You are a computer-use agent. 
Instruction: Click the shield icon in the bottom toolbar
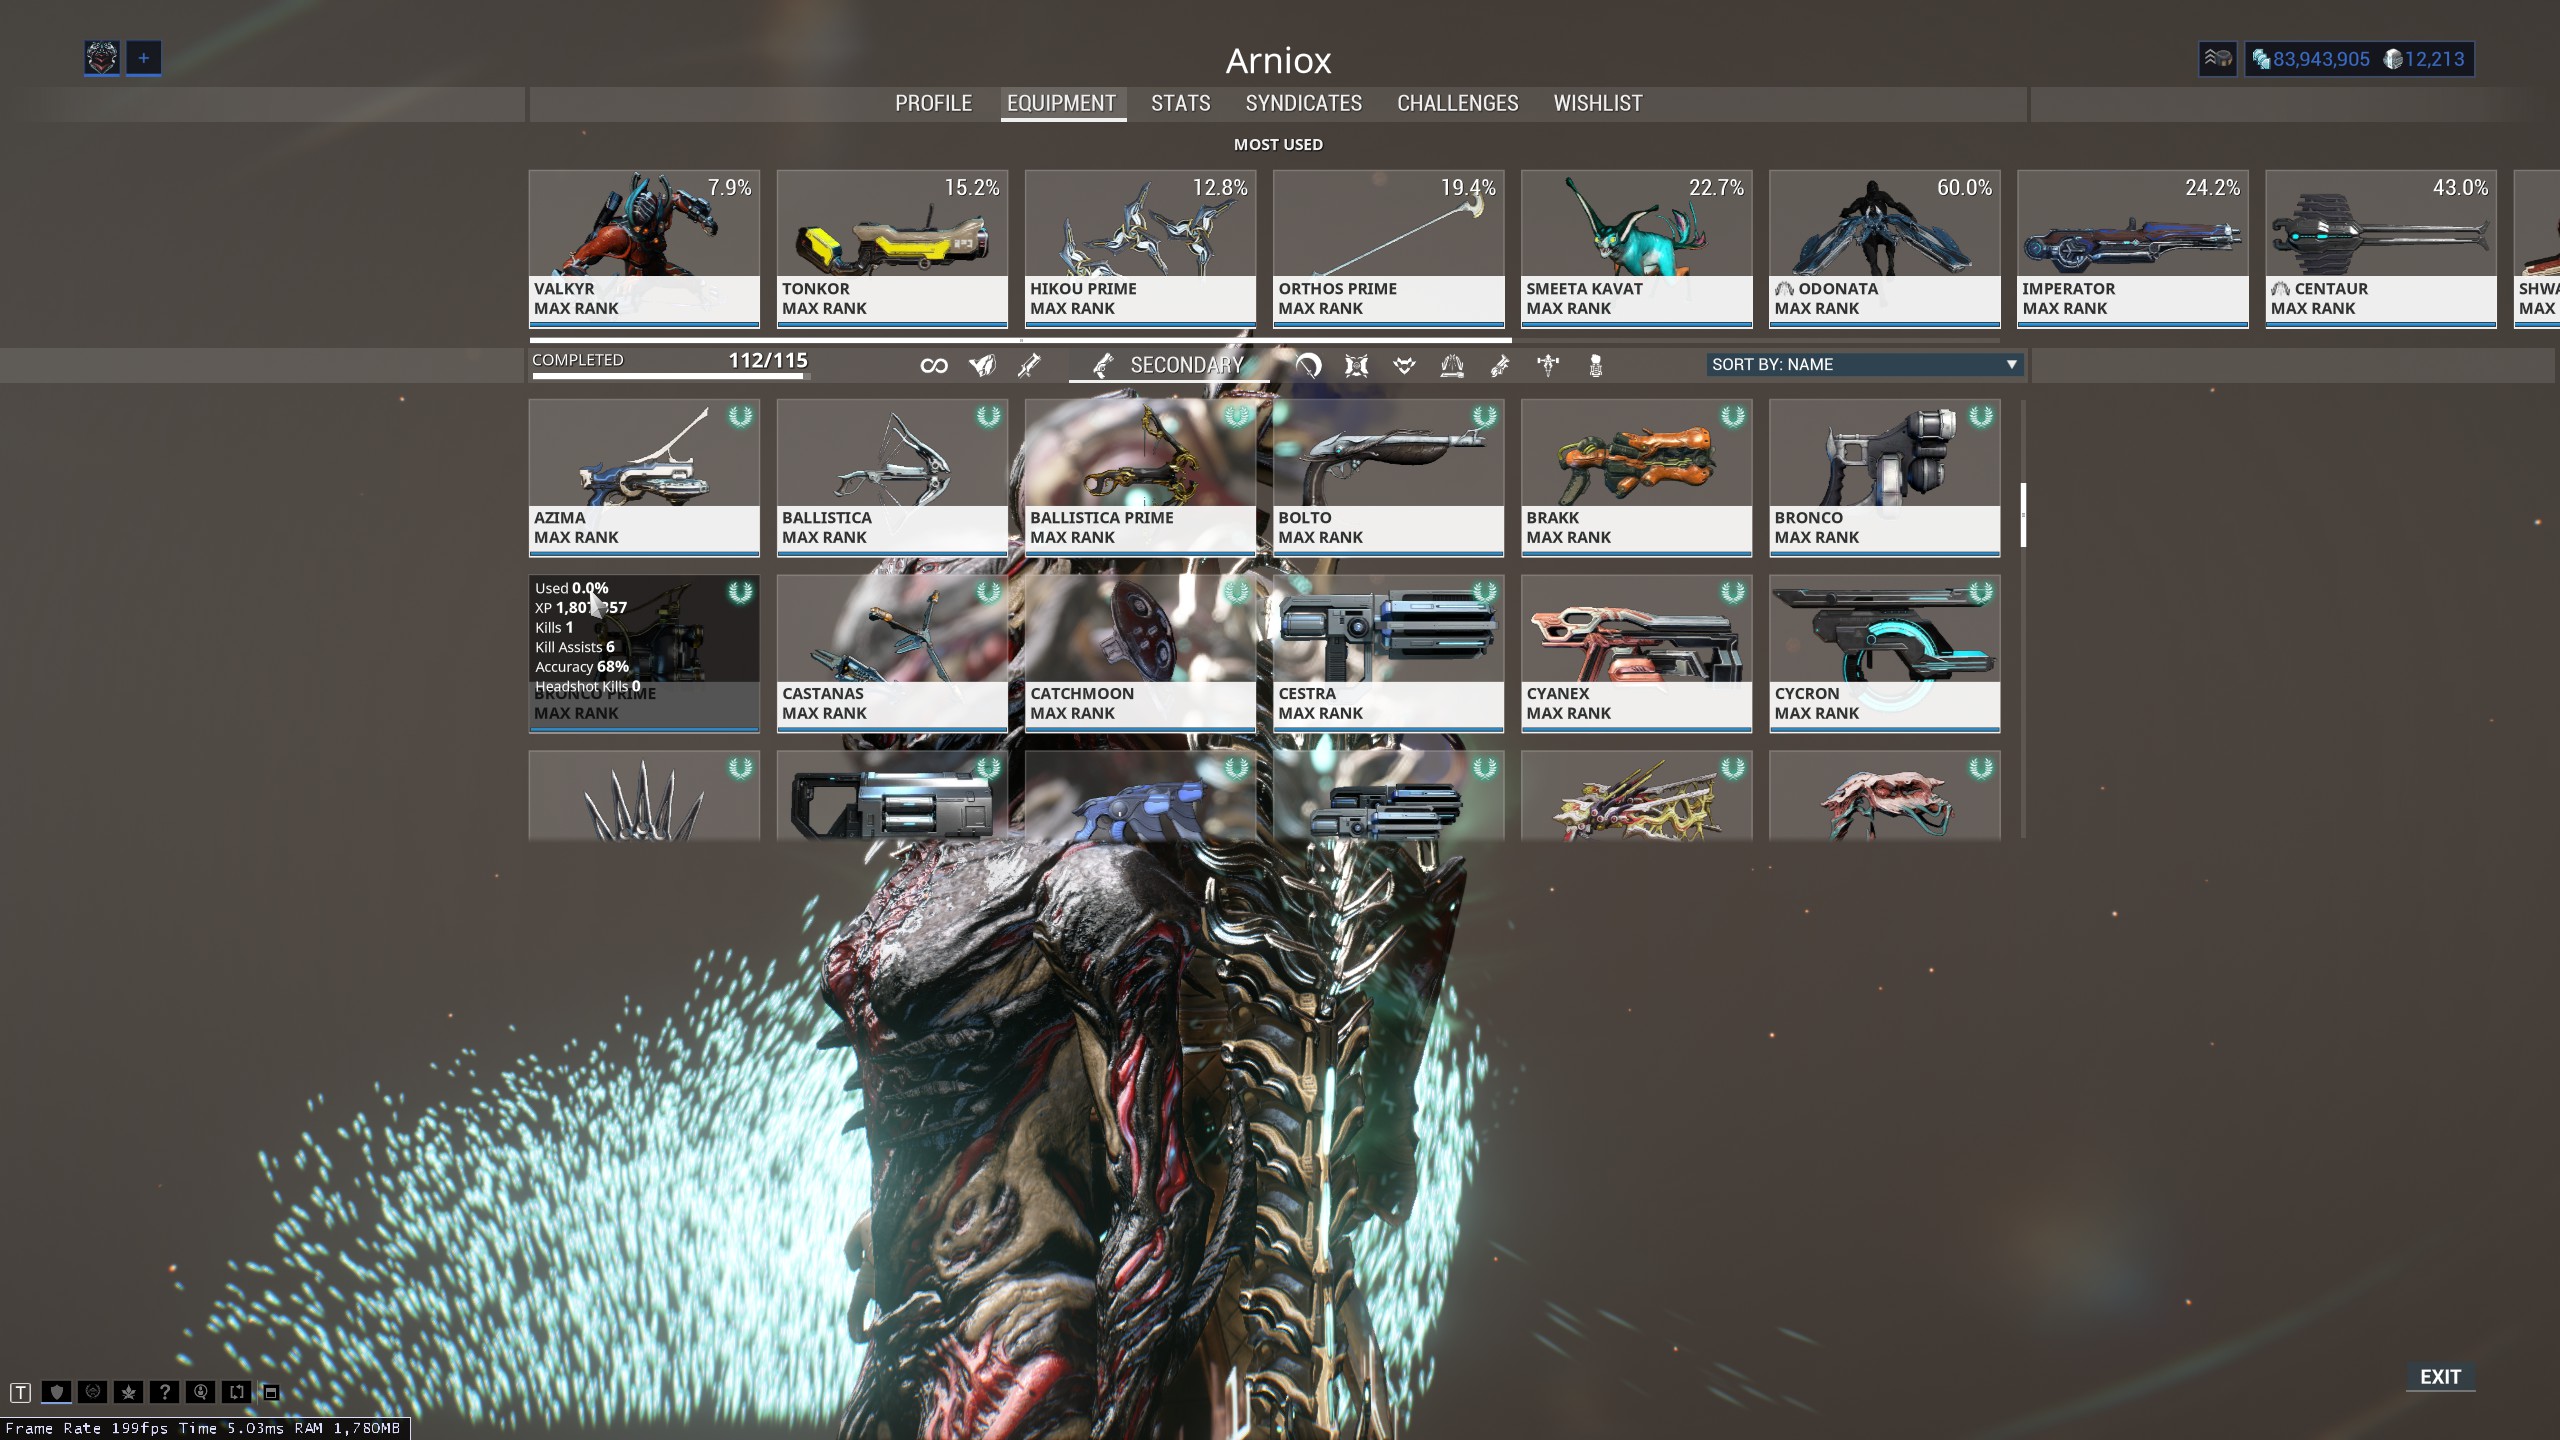tap(57, 1393)
